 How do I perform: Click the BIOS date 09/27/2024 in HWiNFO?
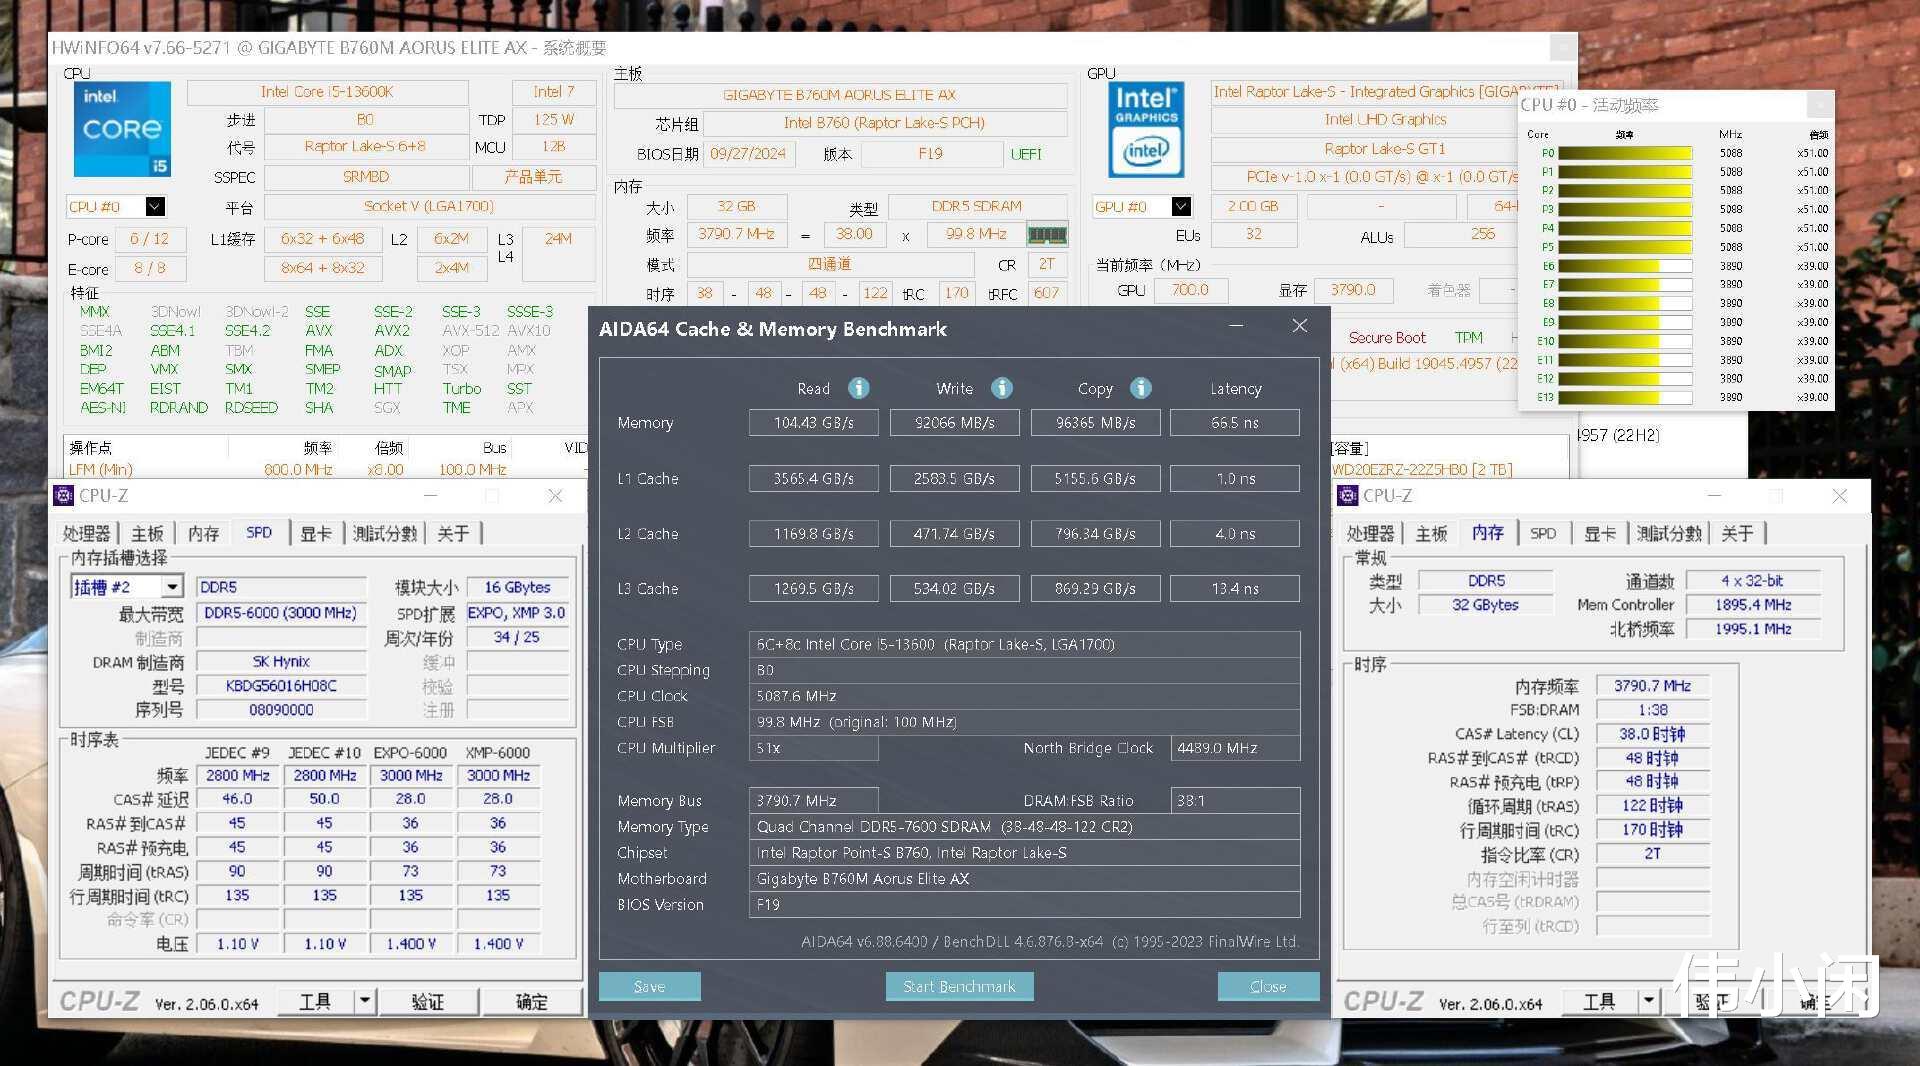pos(748,154)
